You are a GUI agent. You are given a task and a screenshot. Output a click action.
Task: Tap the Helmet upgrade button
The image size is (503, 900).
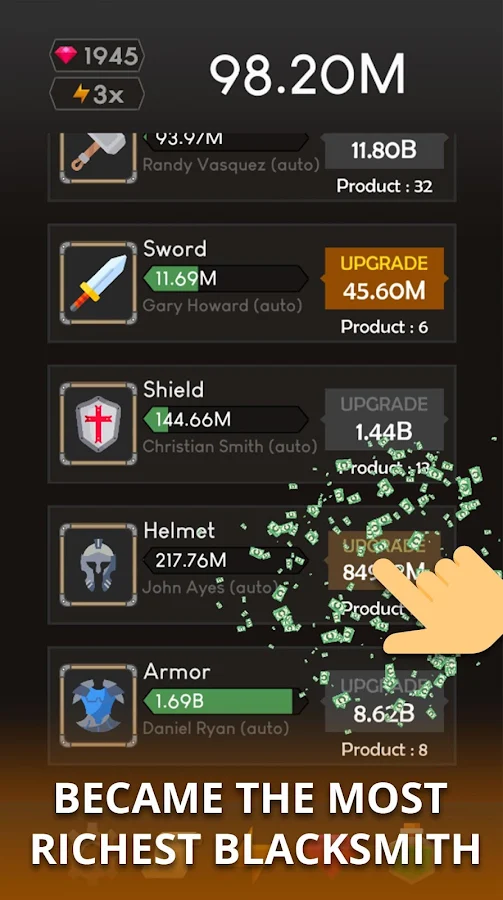click(x=384, y=560)
